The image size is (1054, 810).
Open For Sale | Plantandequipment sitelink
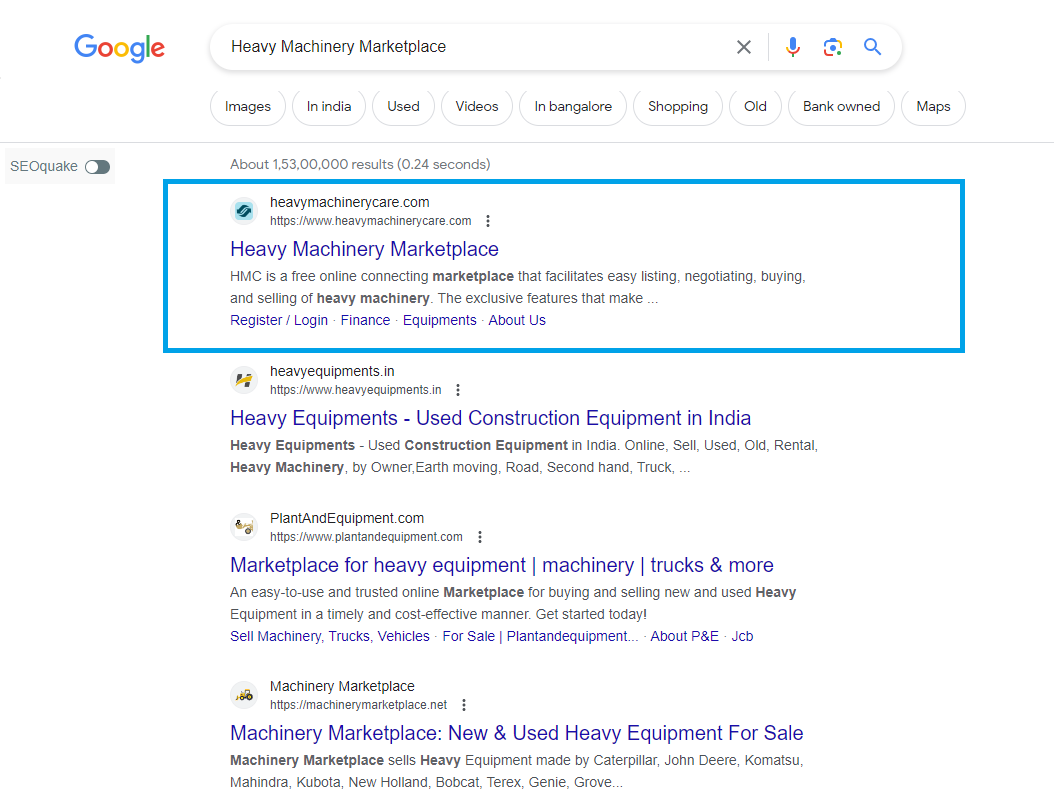(540, 637)
